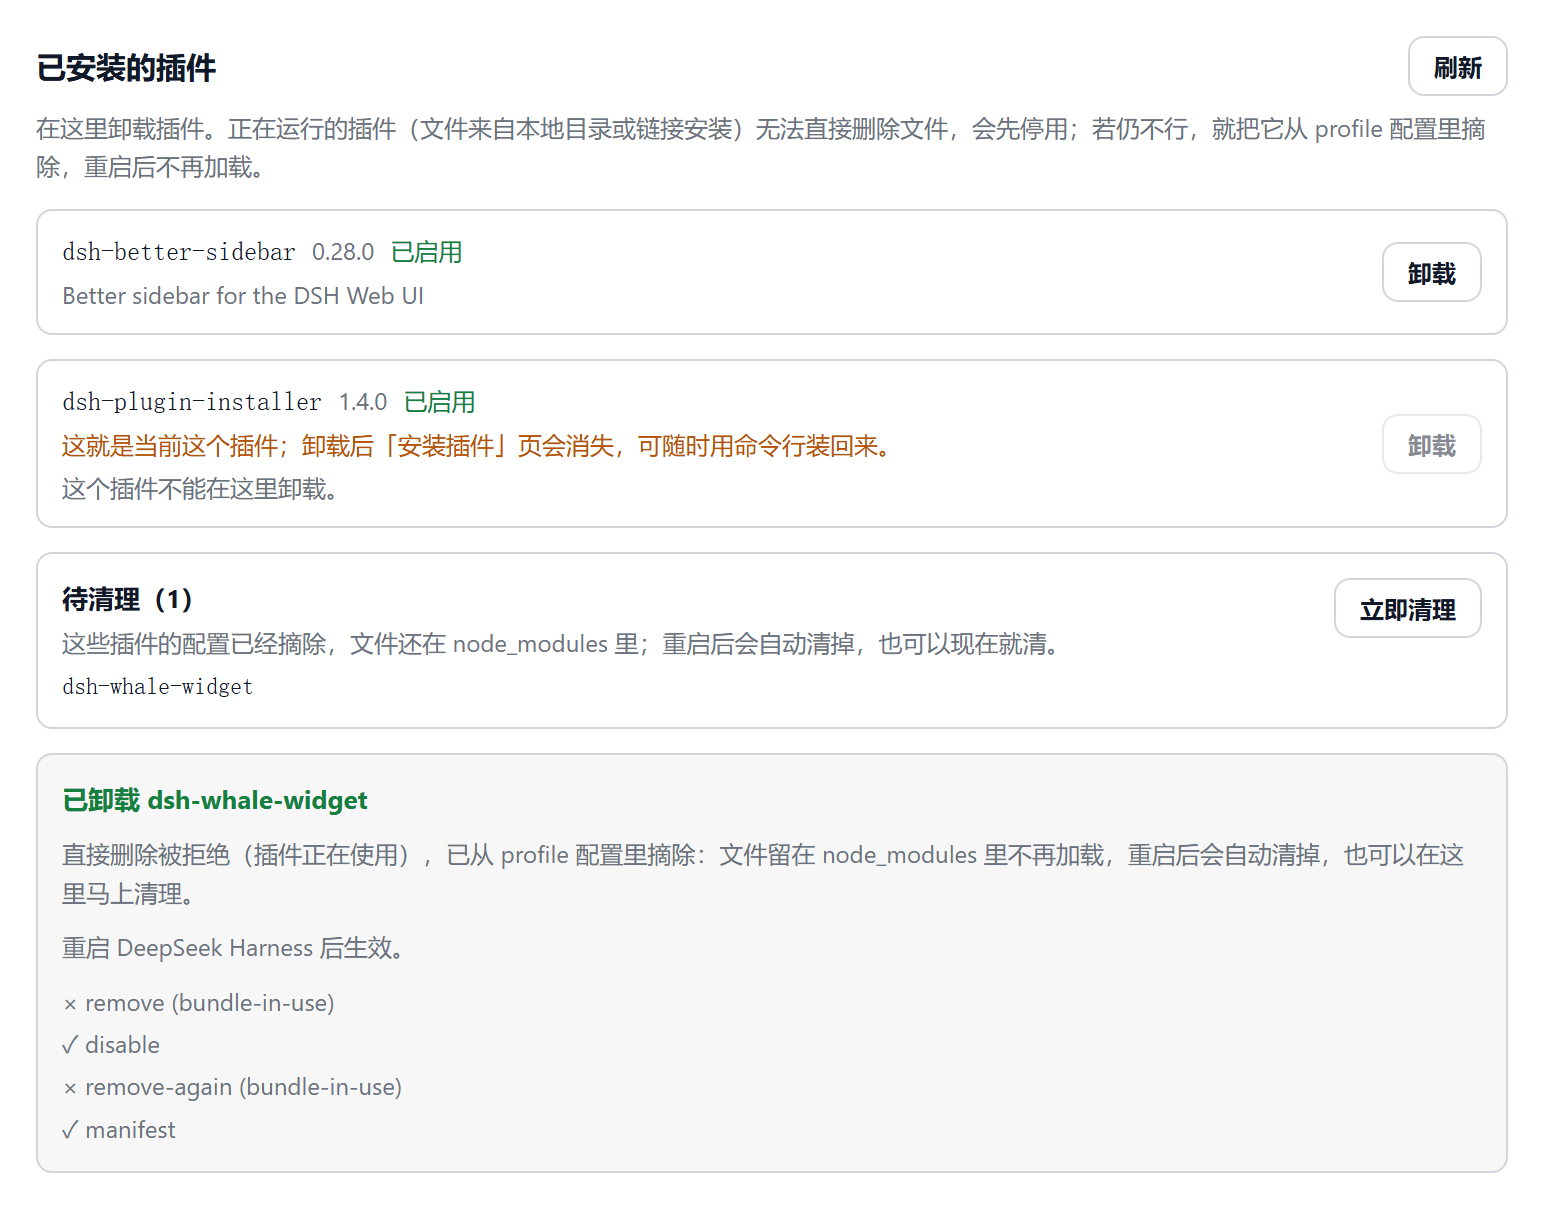Click the 待清理 (1) heading
Image resolution: width=1544 pixels, height=1209 pixels.
click(x=127, y=599)
